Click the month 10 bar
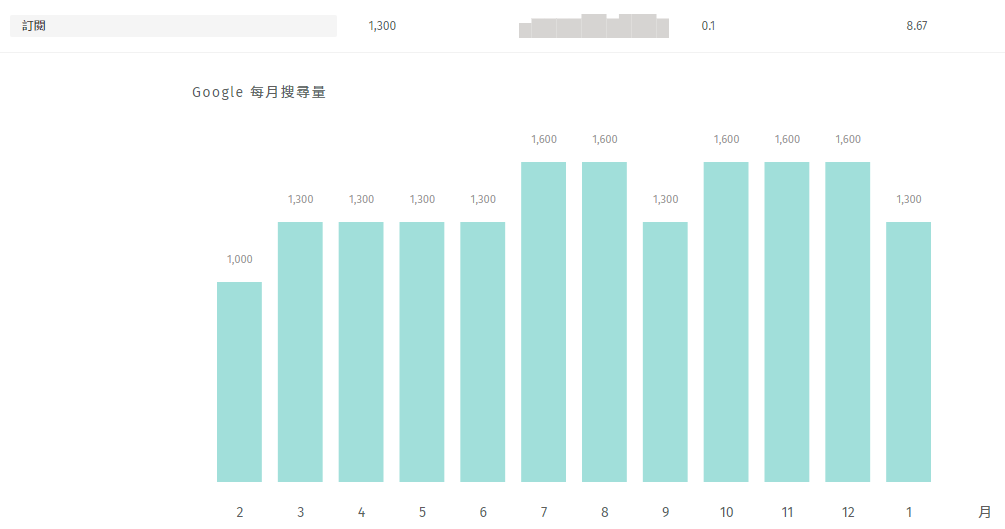 726,322
